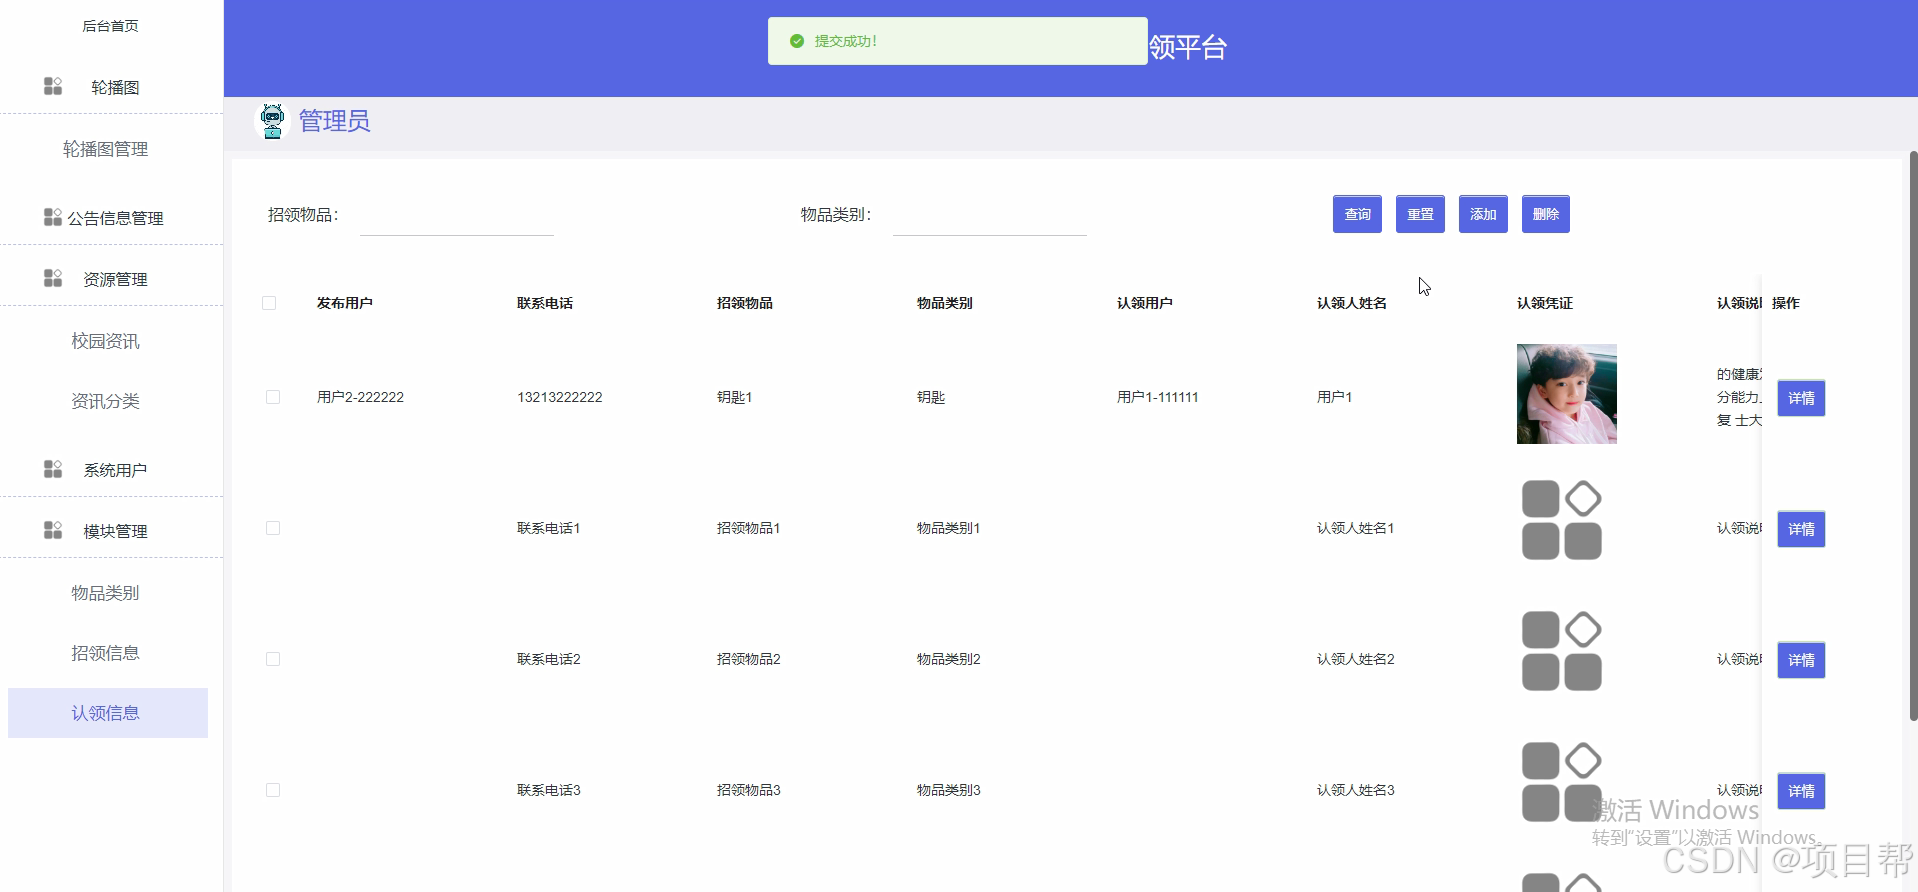Click the green success check icon
This screenshot has width=1918, height=892.
pyautogui.click(x=797, y=41)
